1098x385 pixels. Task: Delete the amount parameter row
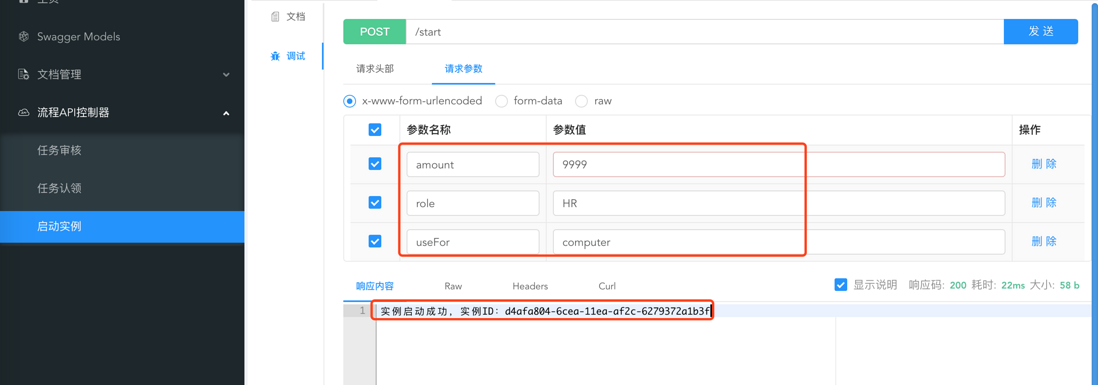pyautogui.click(x=1044, y=164)
